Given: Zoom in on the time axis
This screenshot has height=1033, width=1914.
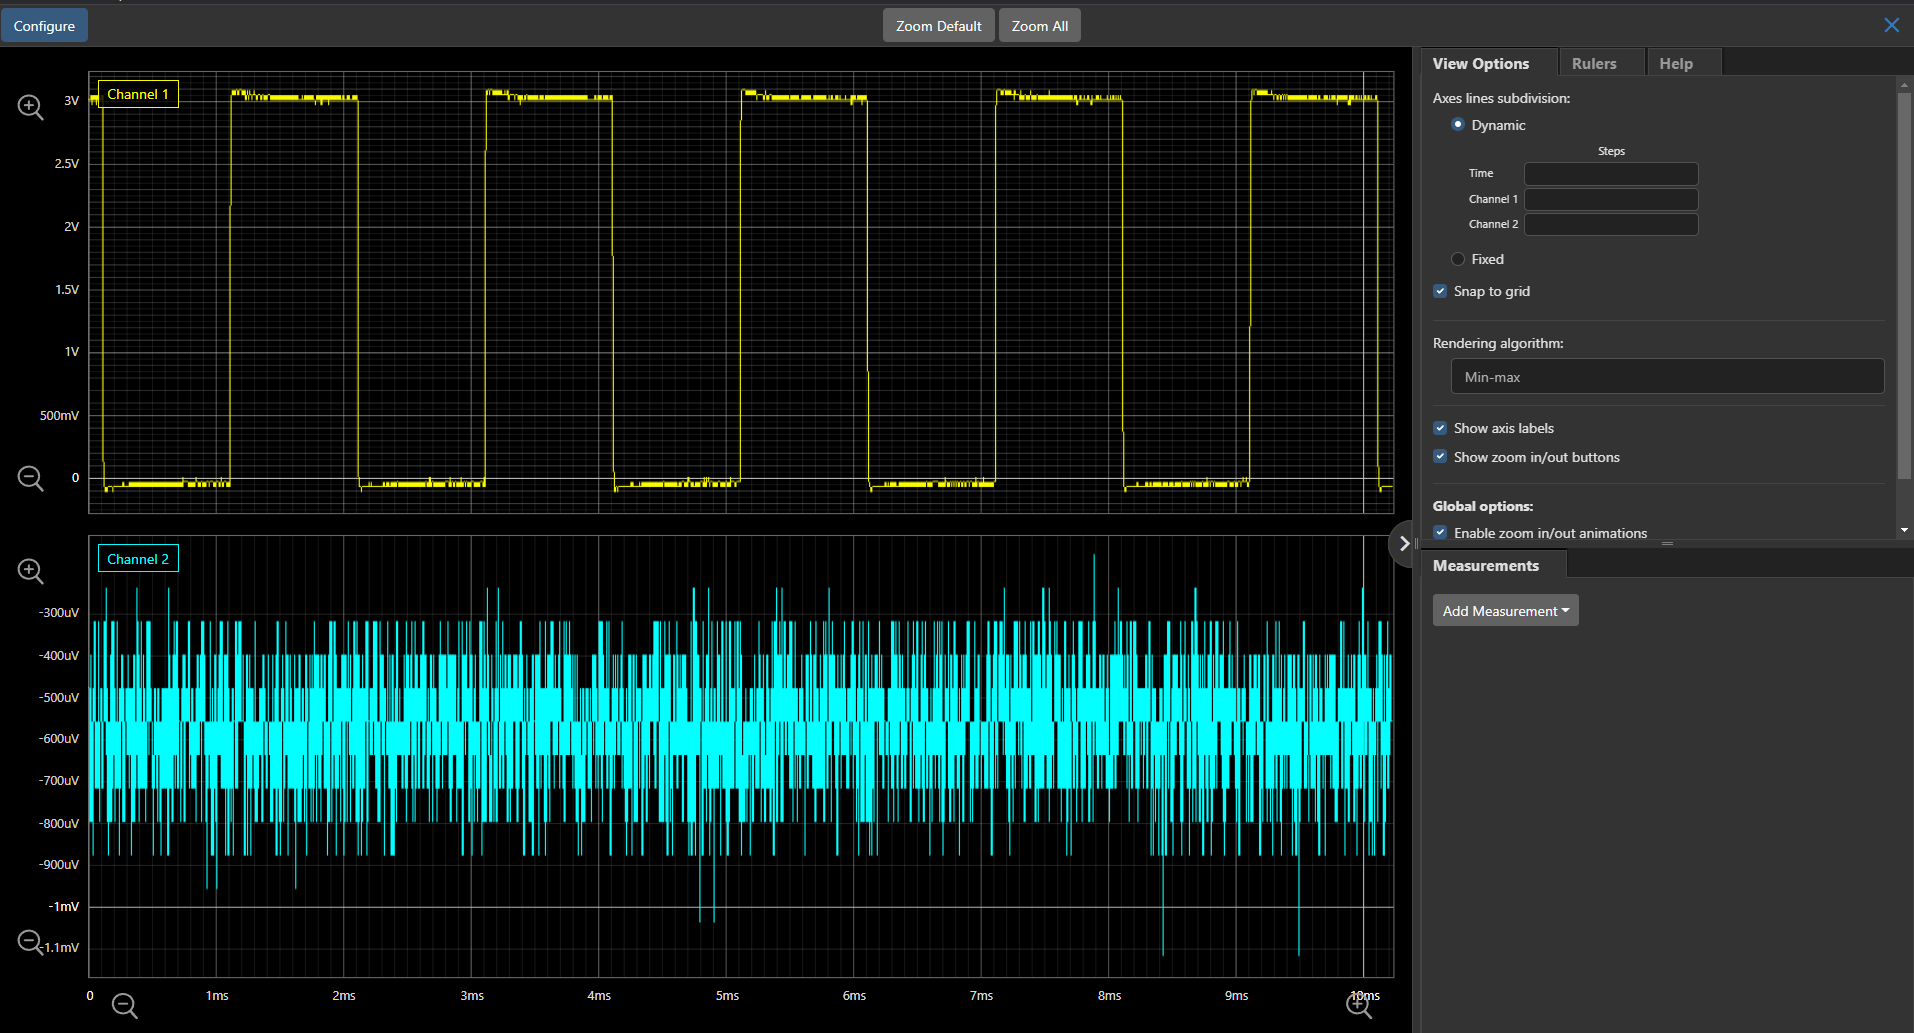Looking at the screenshot, I should pyautogui.click(x=1358, y=1006).
